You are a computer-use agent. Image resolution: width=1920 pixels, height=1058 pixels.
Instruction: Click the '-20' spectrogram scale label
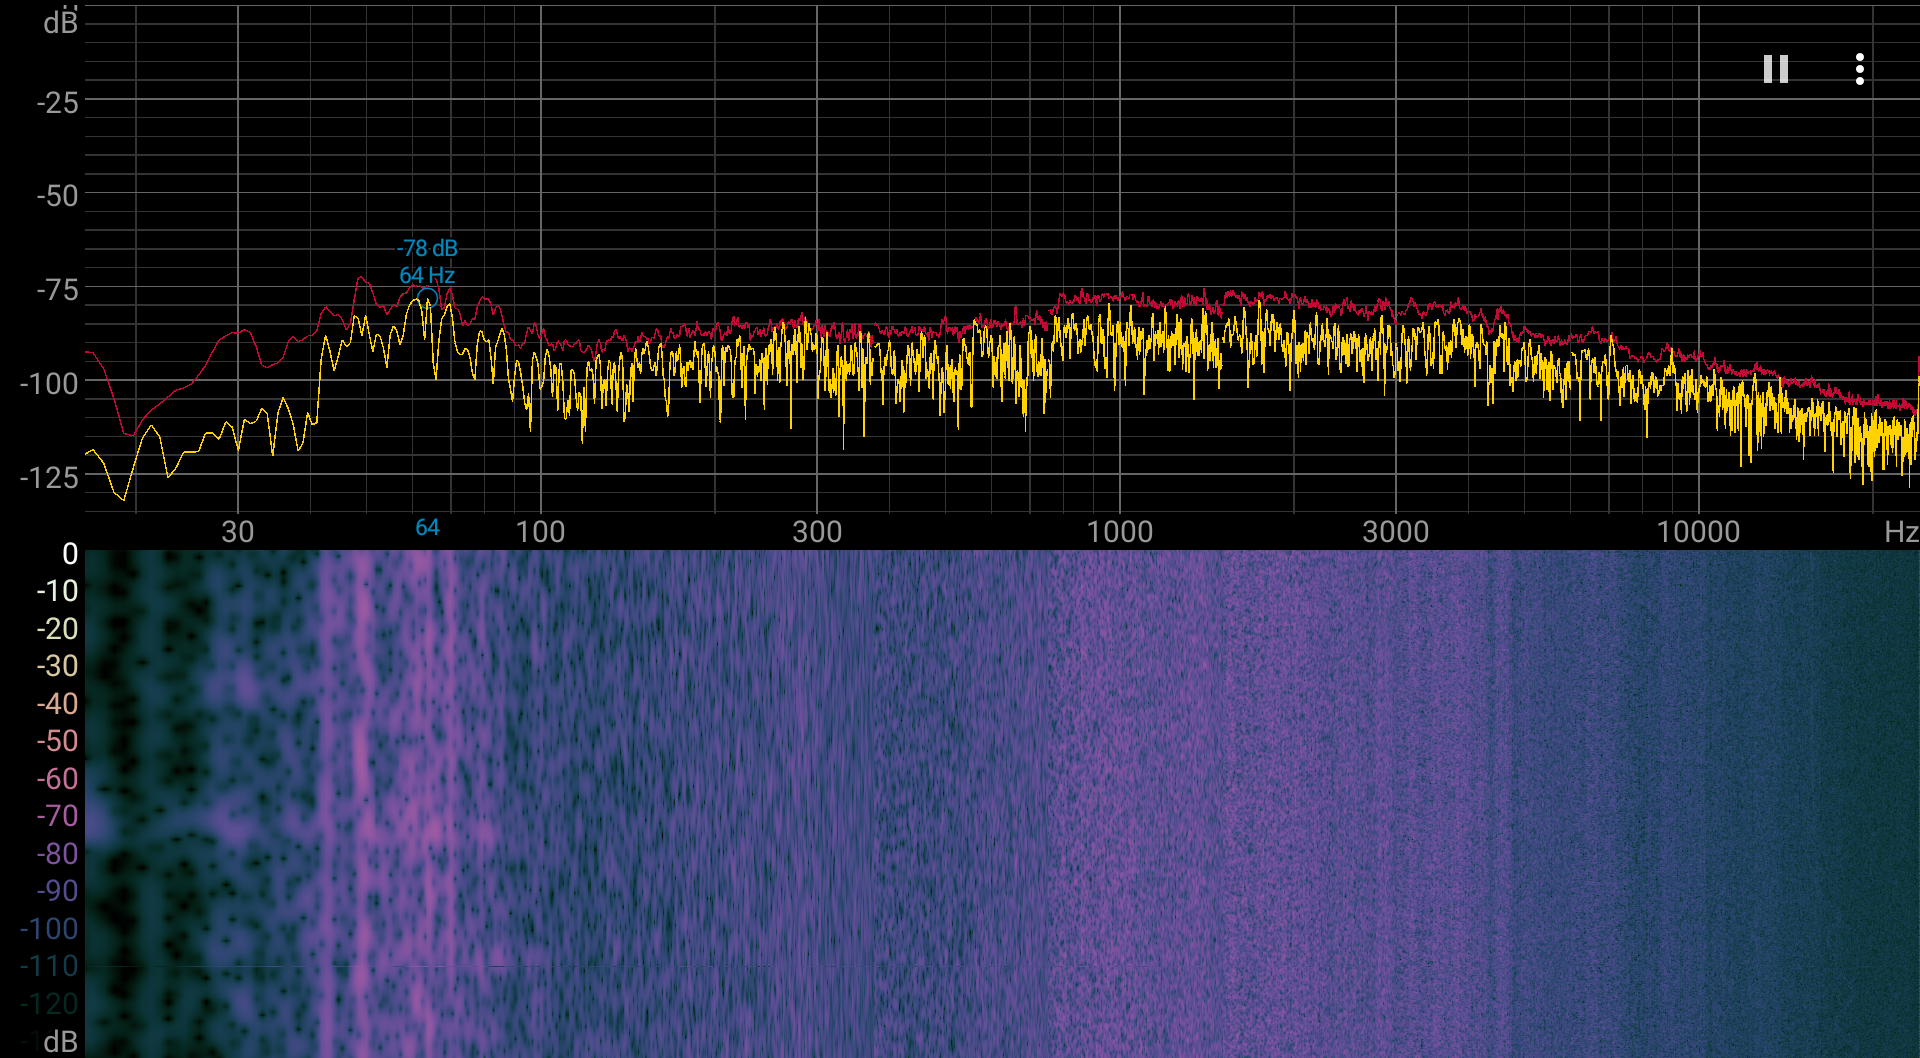pos(57,629)
